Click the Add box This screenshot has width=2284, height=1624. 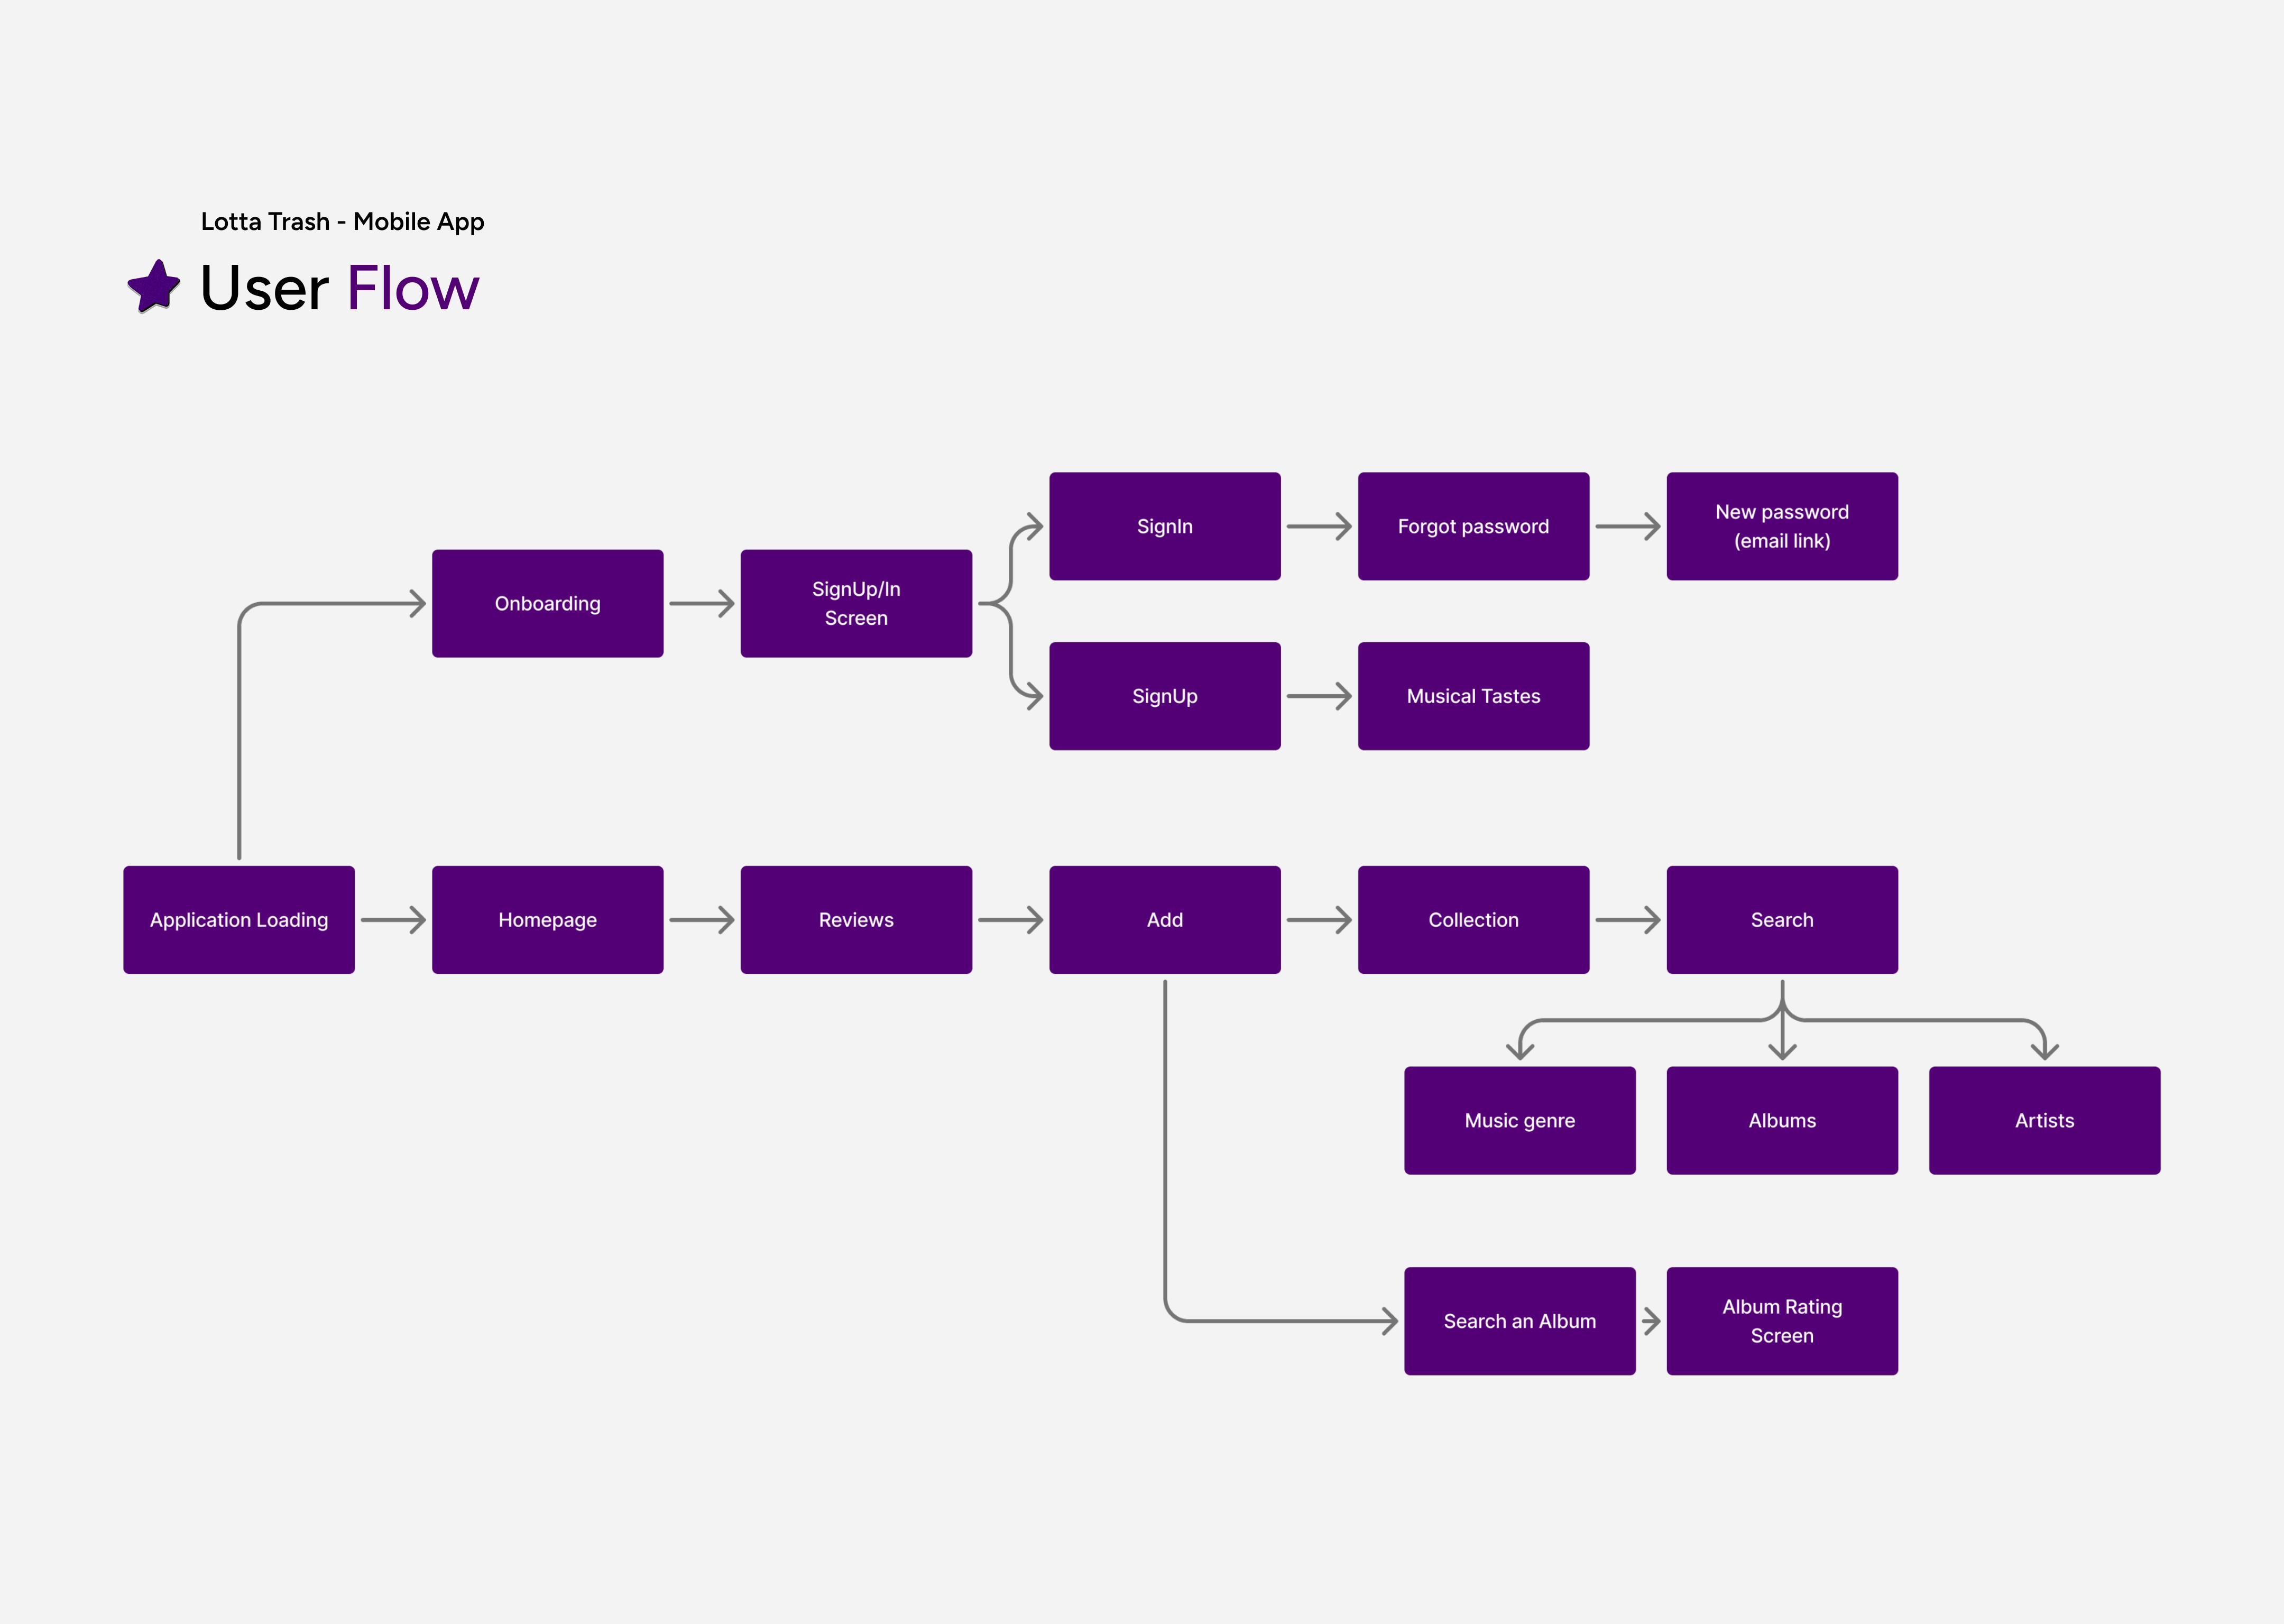[1164, 919]
